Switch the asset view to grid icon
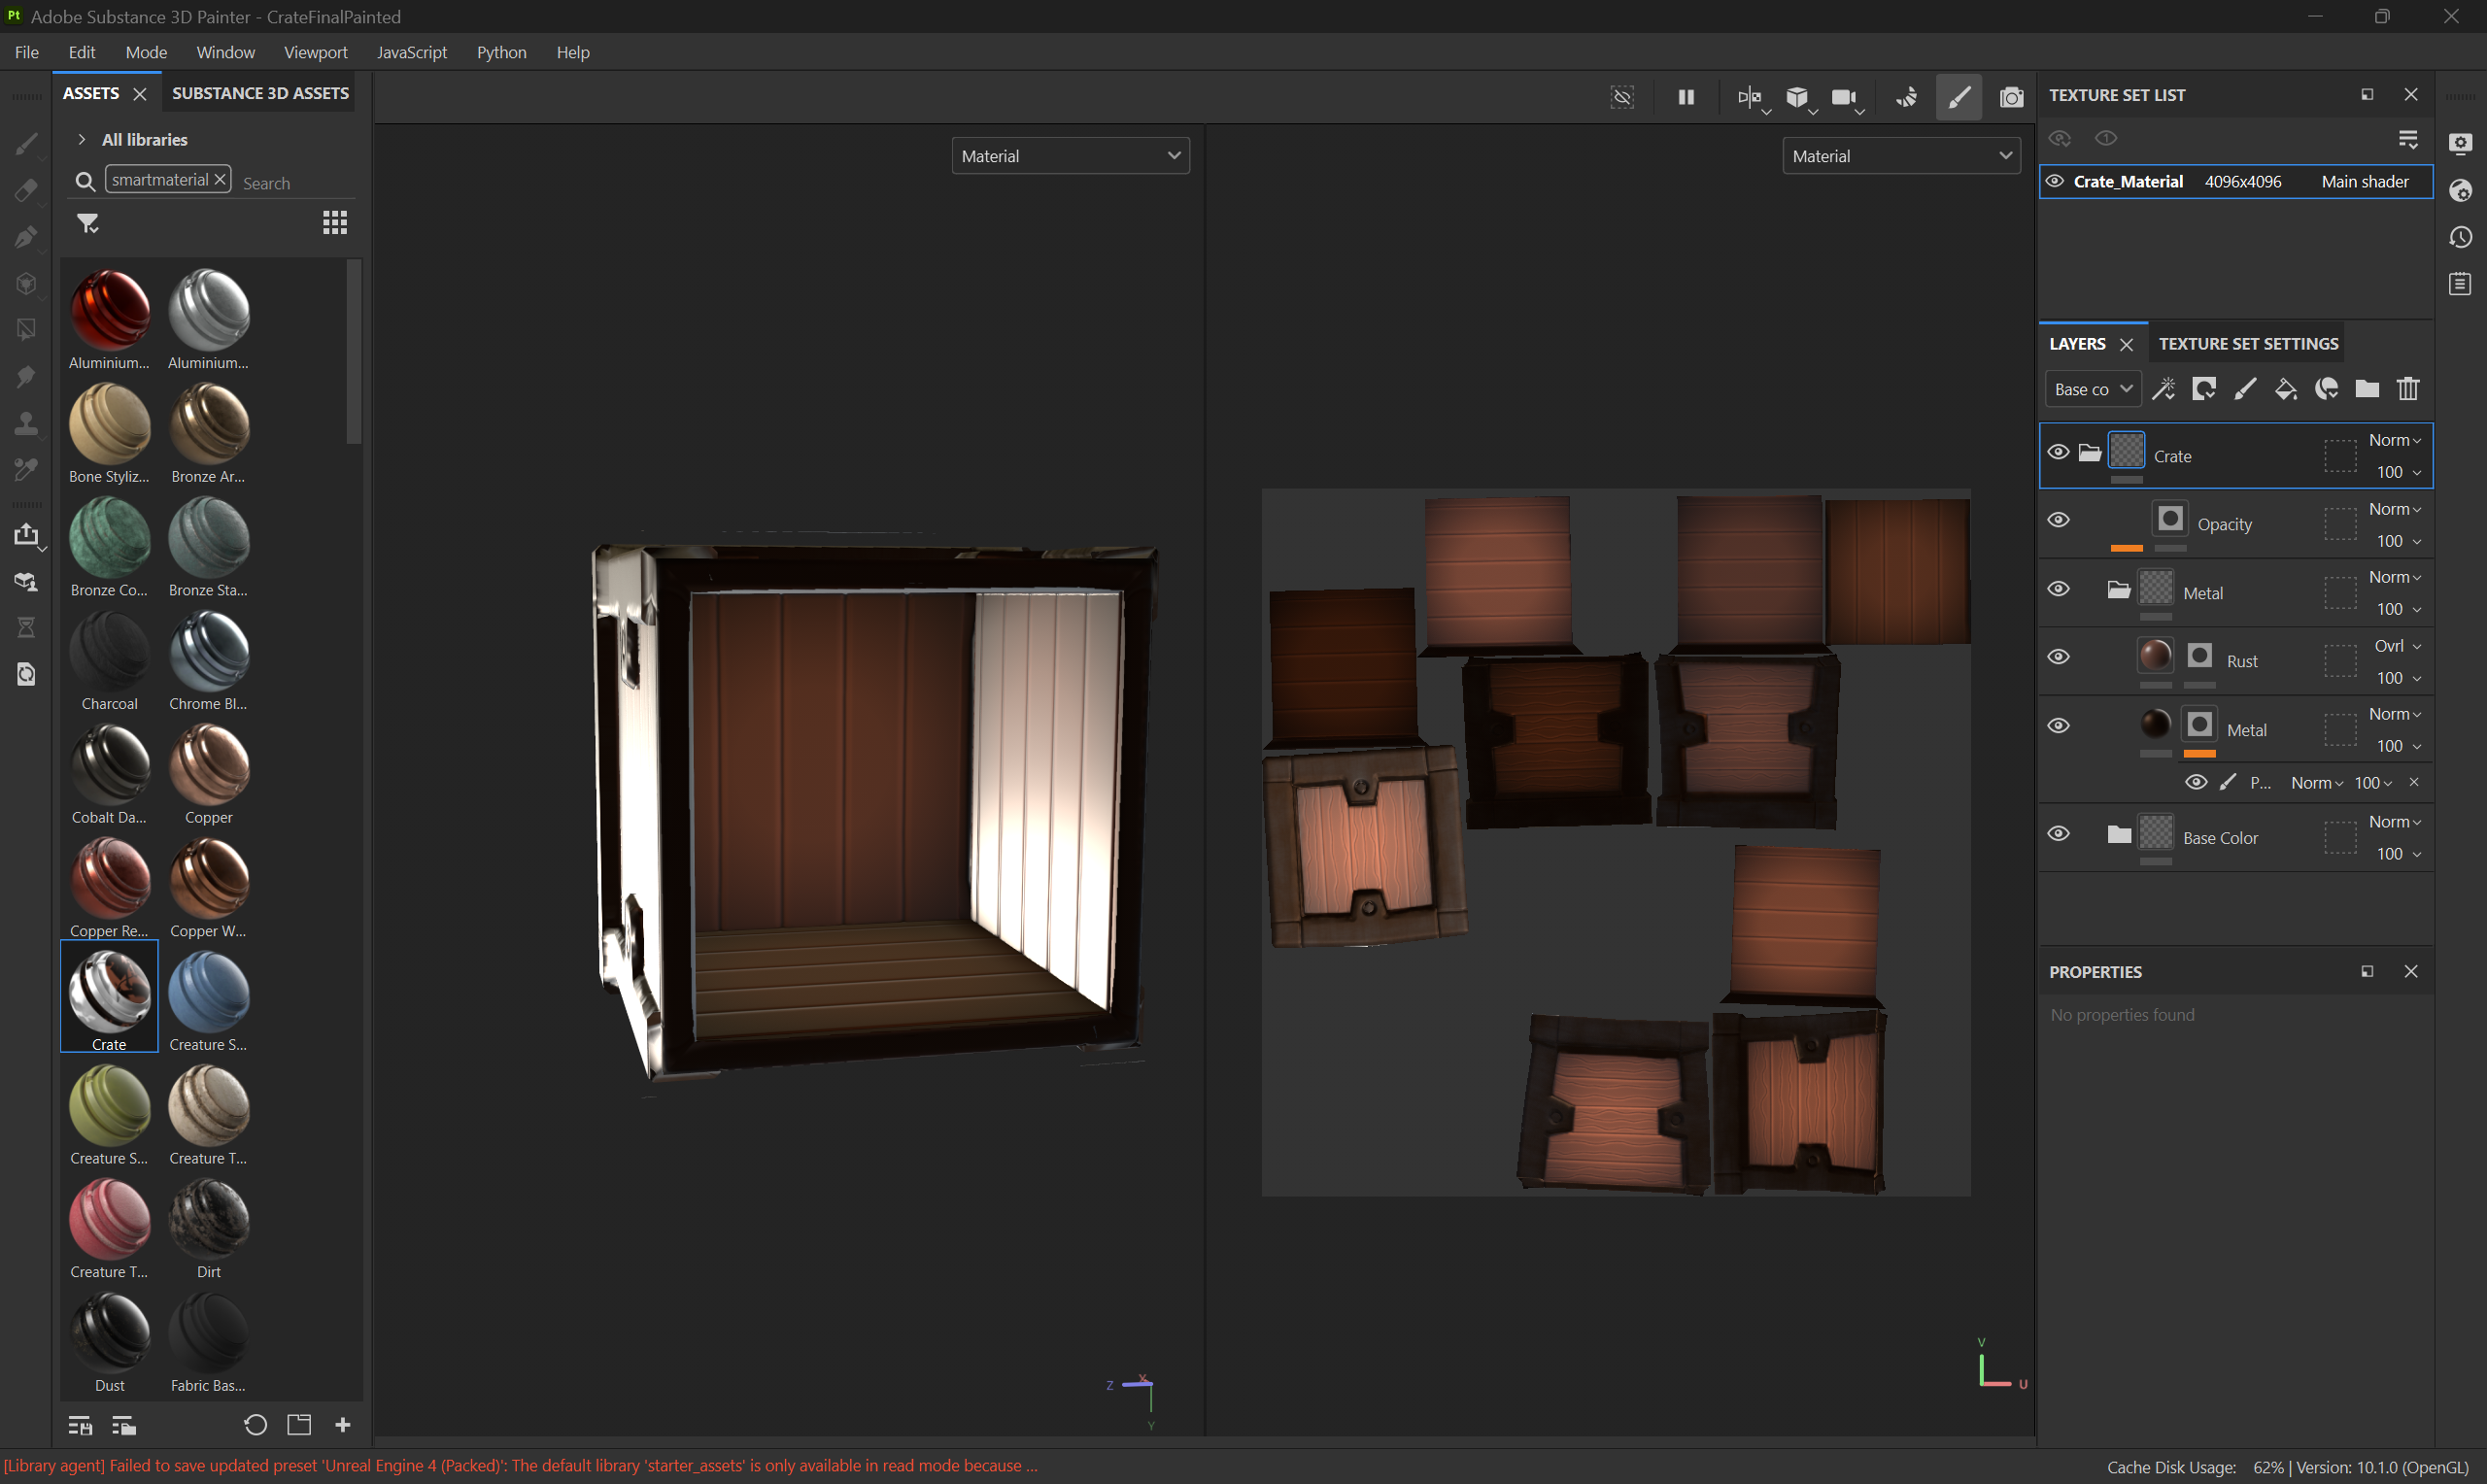 [x=335, y=223]
